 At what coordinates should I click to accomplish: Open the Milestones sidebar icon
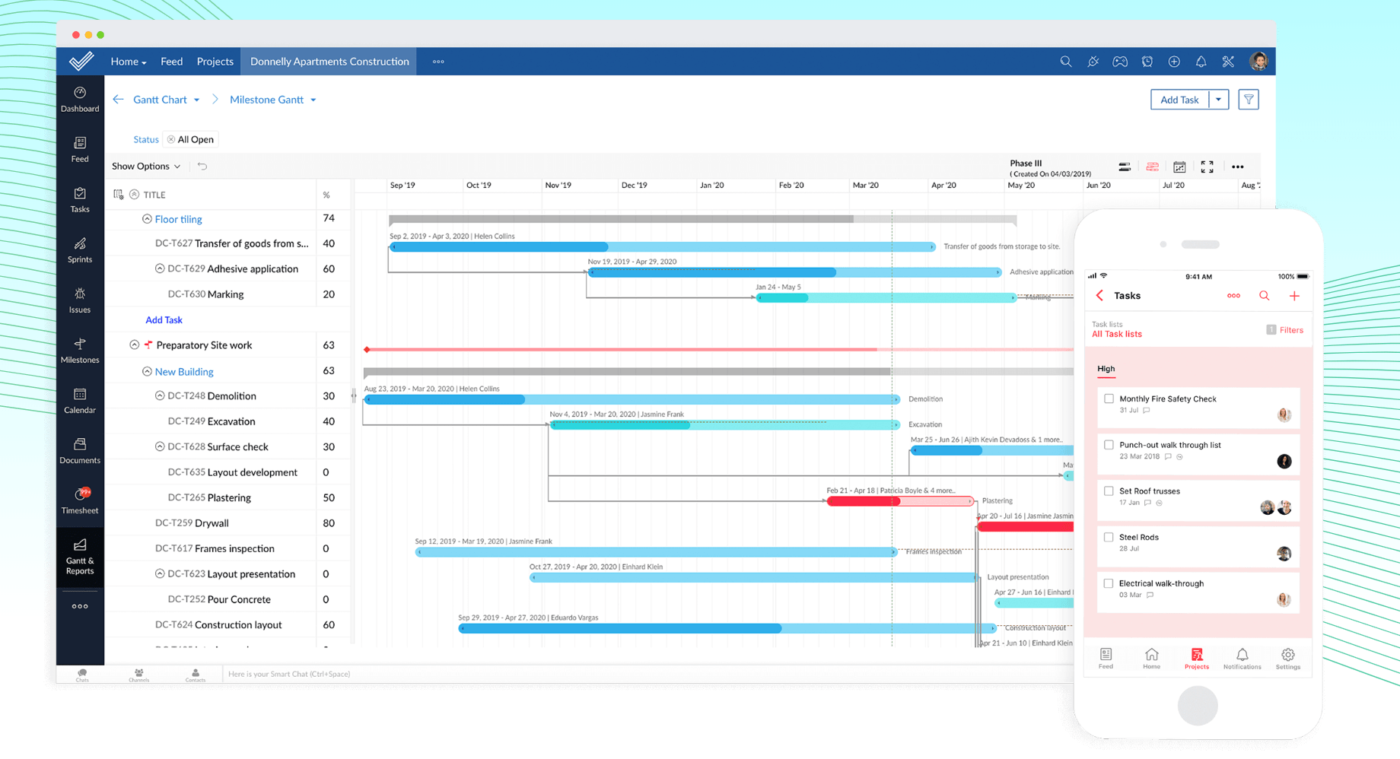80,350
